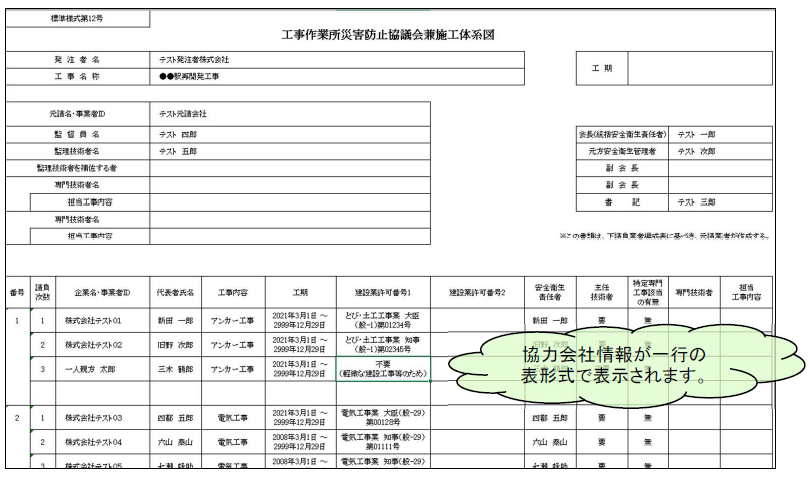Select the 監督員名 label cell

click(x=77, y=134)
